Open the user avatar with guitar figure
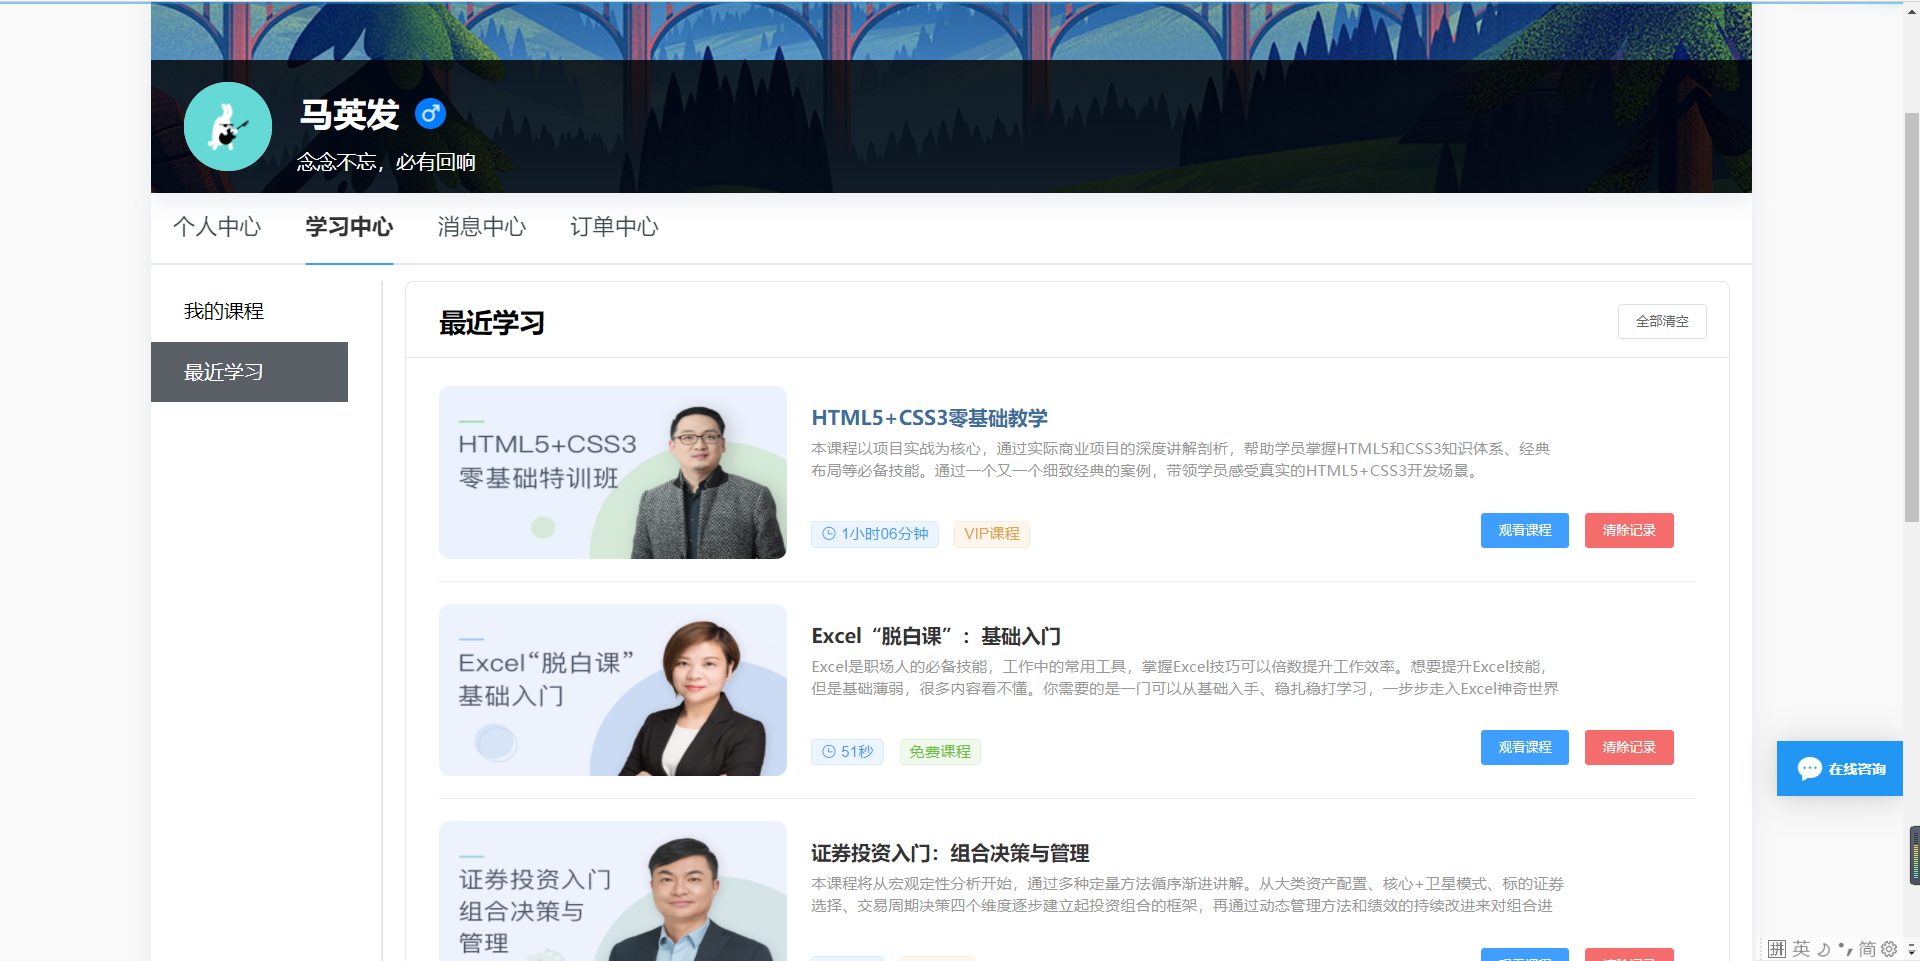Image resolution: width=1920 pixels, height=961 pixels. point(228,126)
